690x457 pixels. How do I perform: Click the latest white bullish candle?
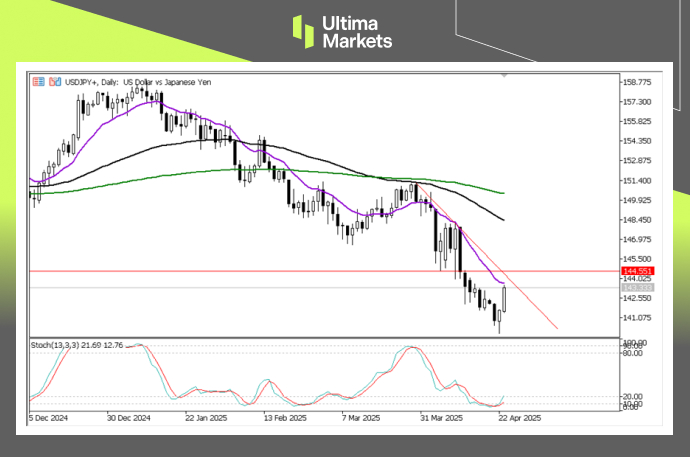coord(505,299)
